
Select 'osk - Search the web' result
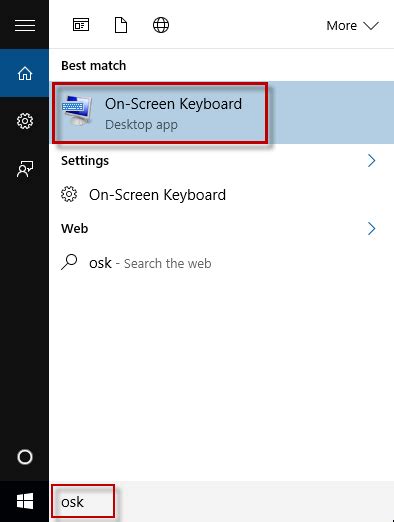coord(222,263)
